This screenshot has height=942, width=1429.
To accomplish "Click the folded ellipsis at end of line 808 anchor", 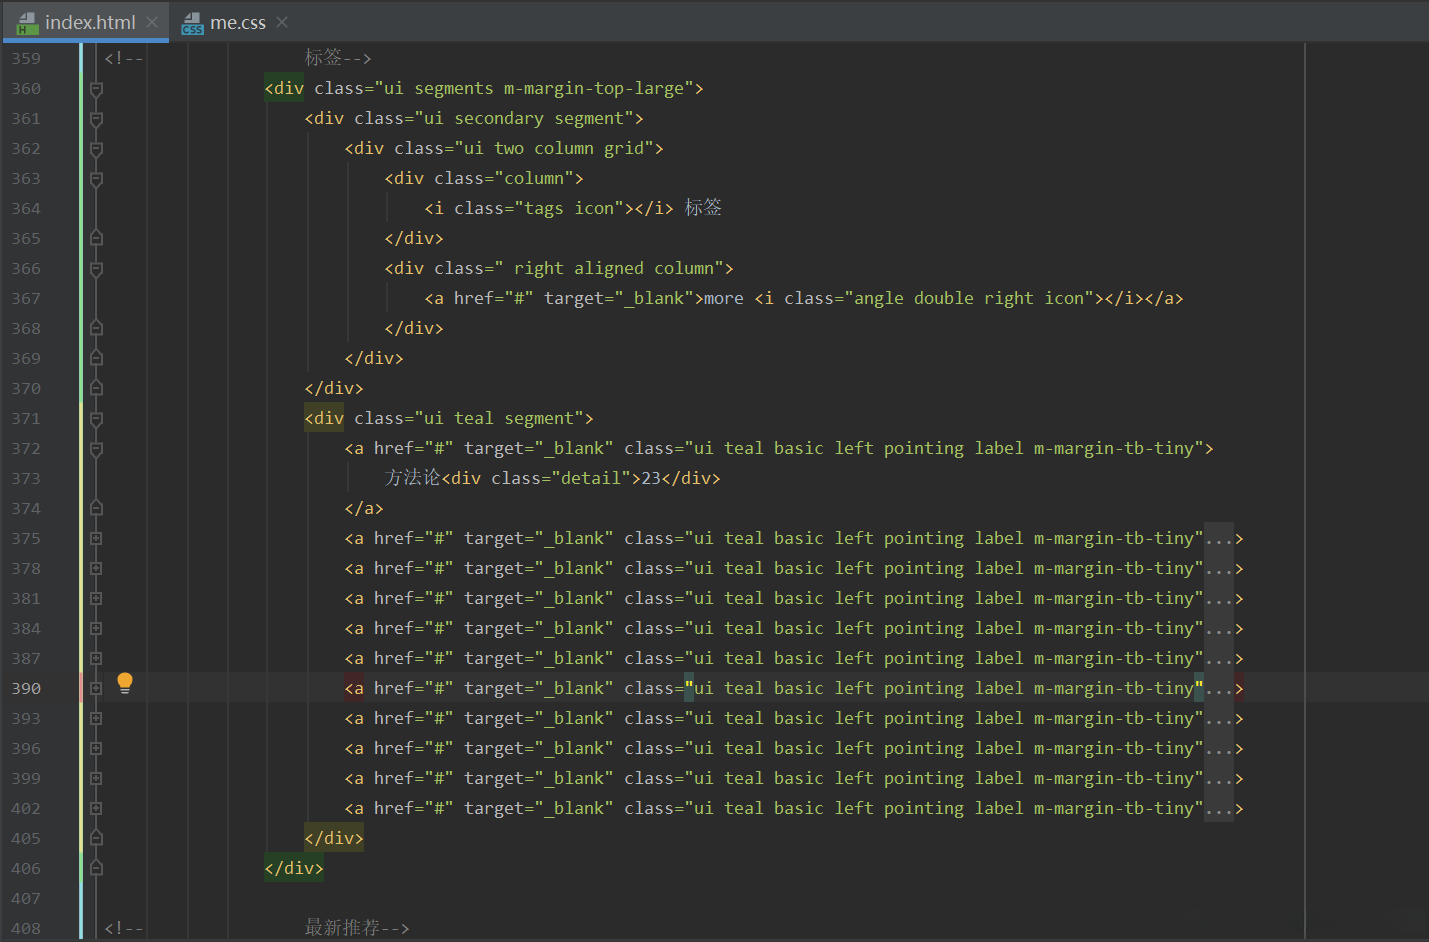I will (1218, 809).
